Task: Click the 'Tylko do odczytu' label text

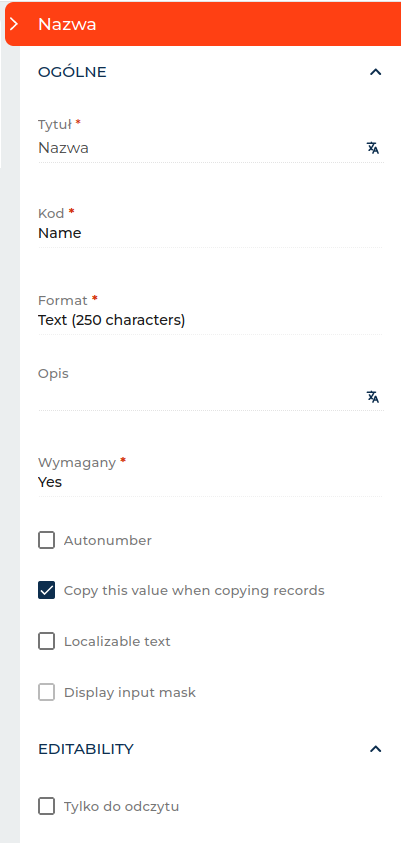Action: [121, 806]
